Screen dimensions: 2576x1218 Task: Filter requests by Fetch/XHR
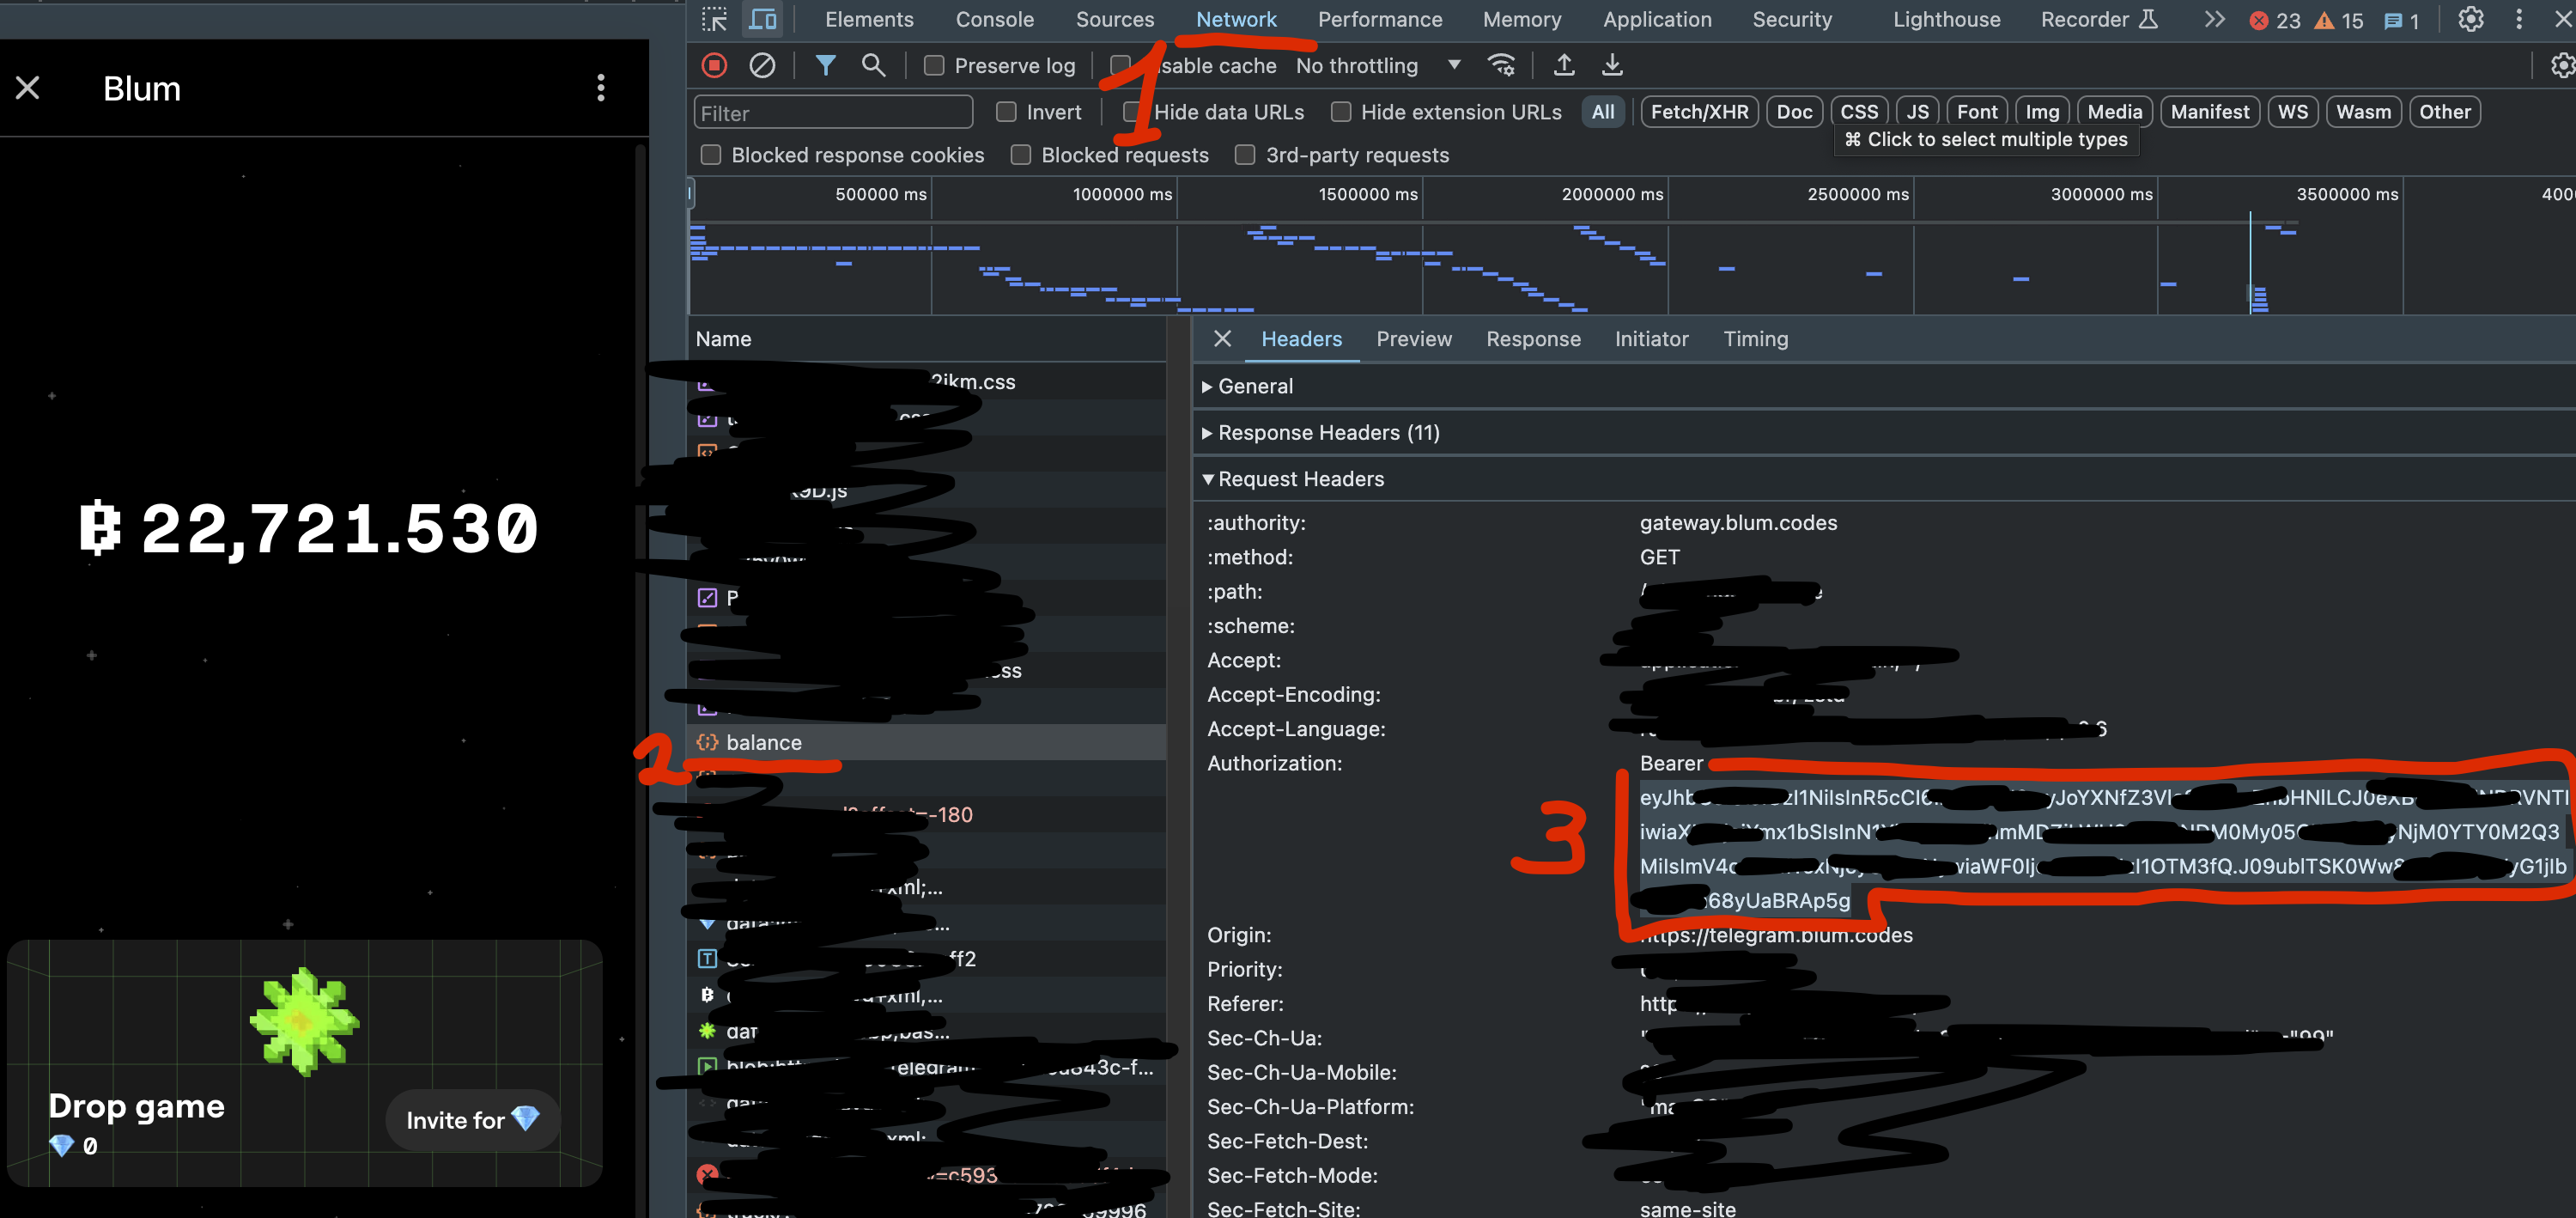pos(1699,112)
